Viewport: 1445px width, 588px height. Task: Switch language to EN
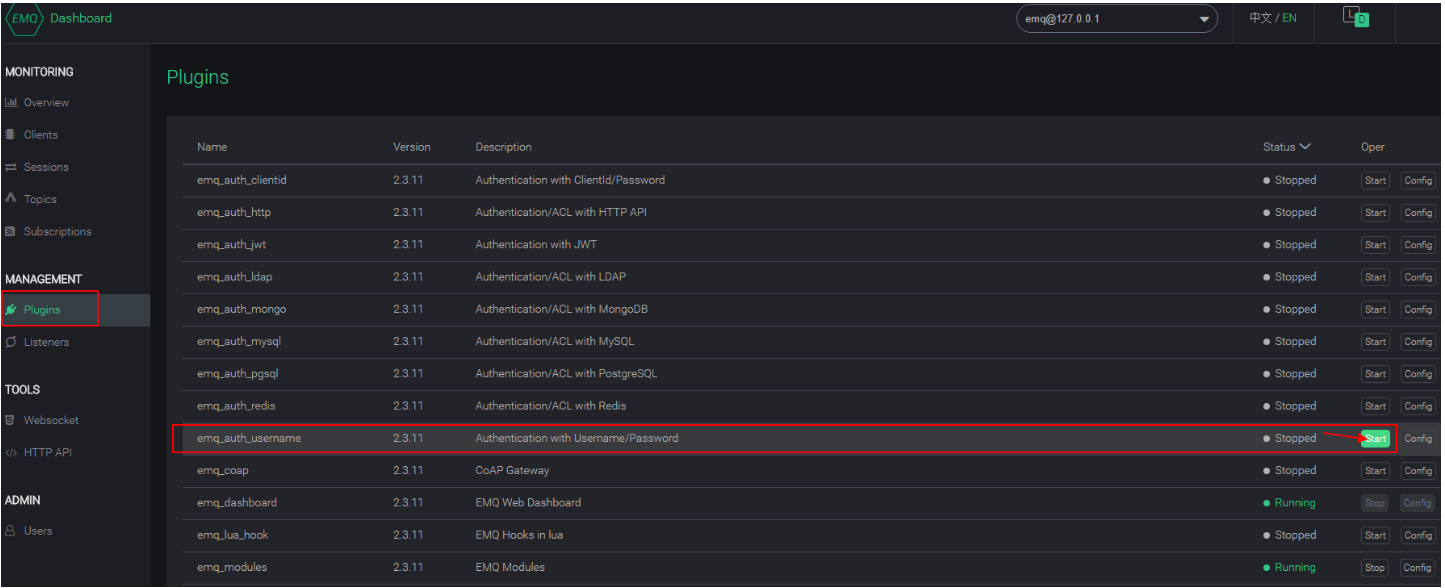[x=1289, y=18]
